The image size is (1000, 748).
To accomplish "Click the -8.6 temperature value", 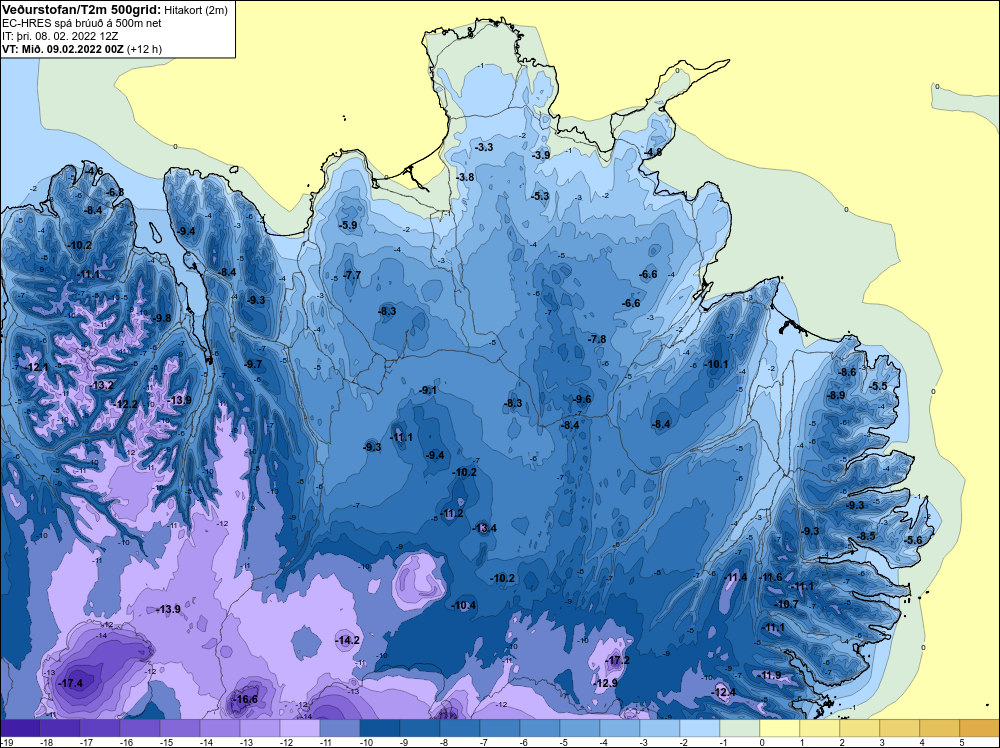I will pos(846,372).
